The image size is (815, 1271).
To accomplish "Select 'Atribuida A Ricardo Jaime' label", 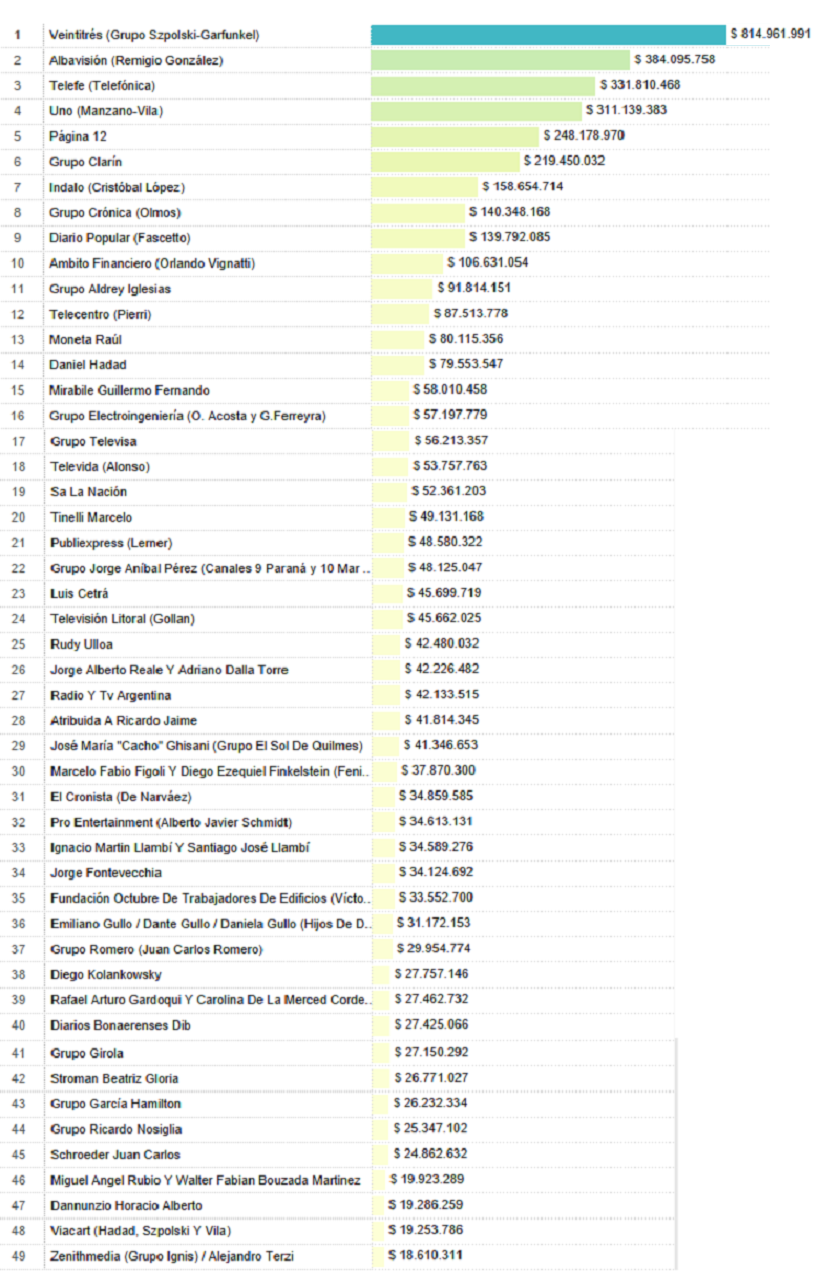I will [124, 721].
